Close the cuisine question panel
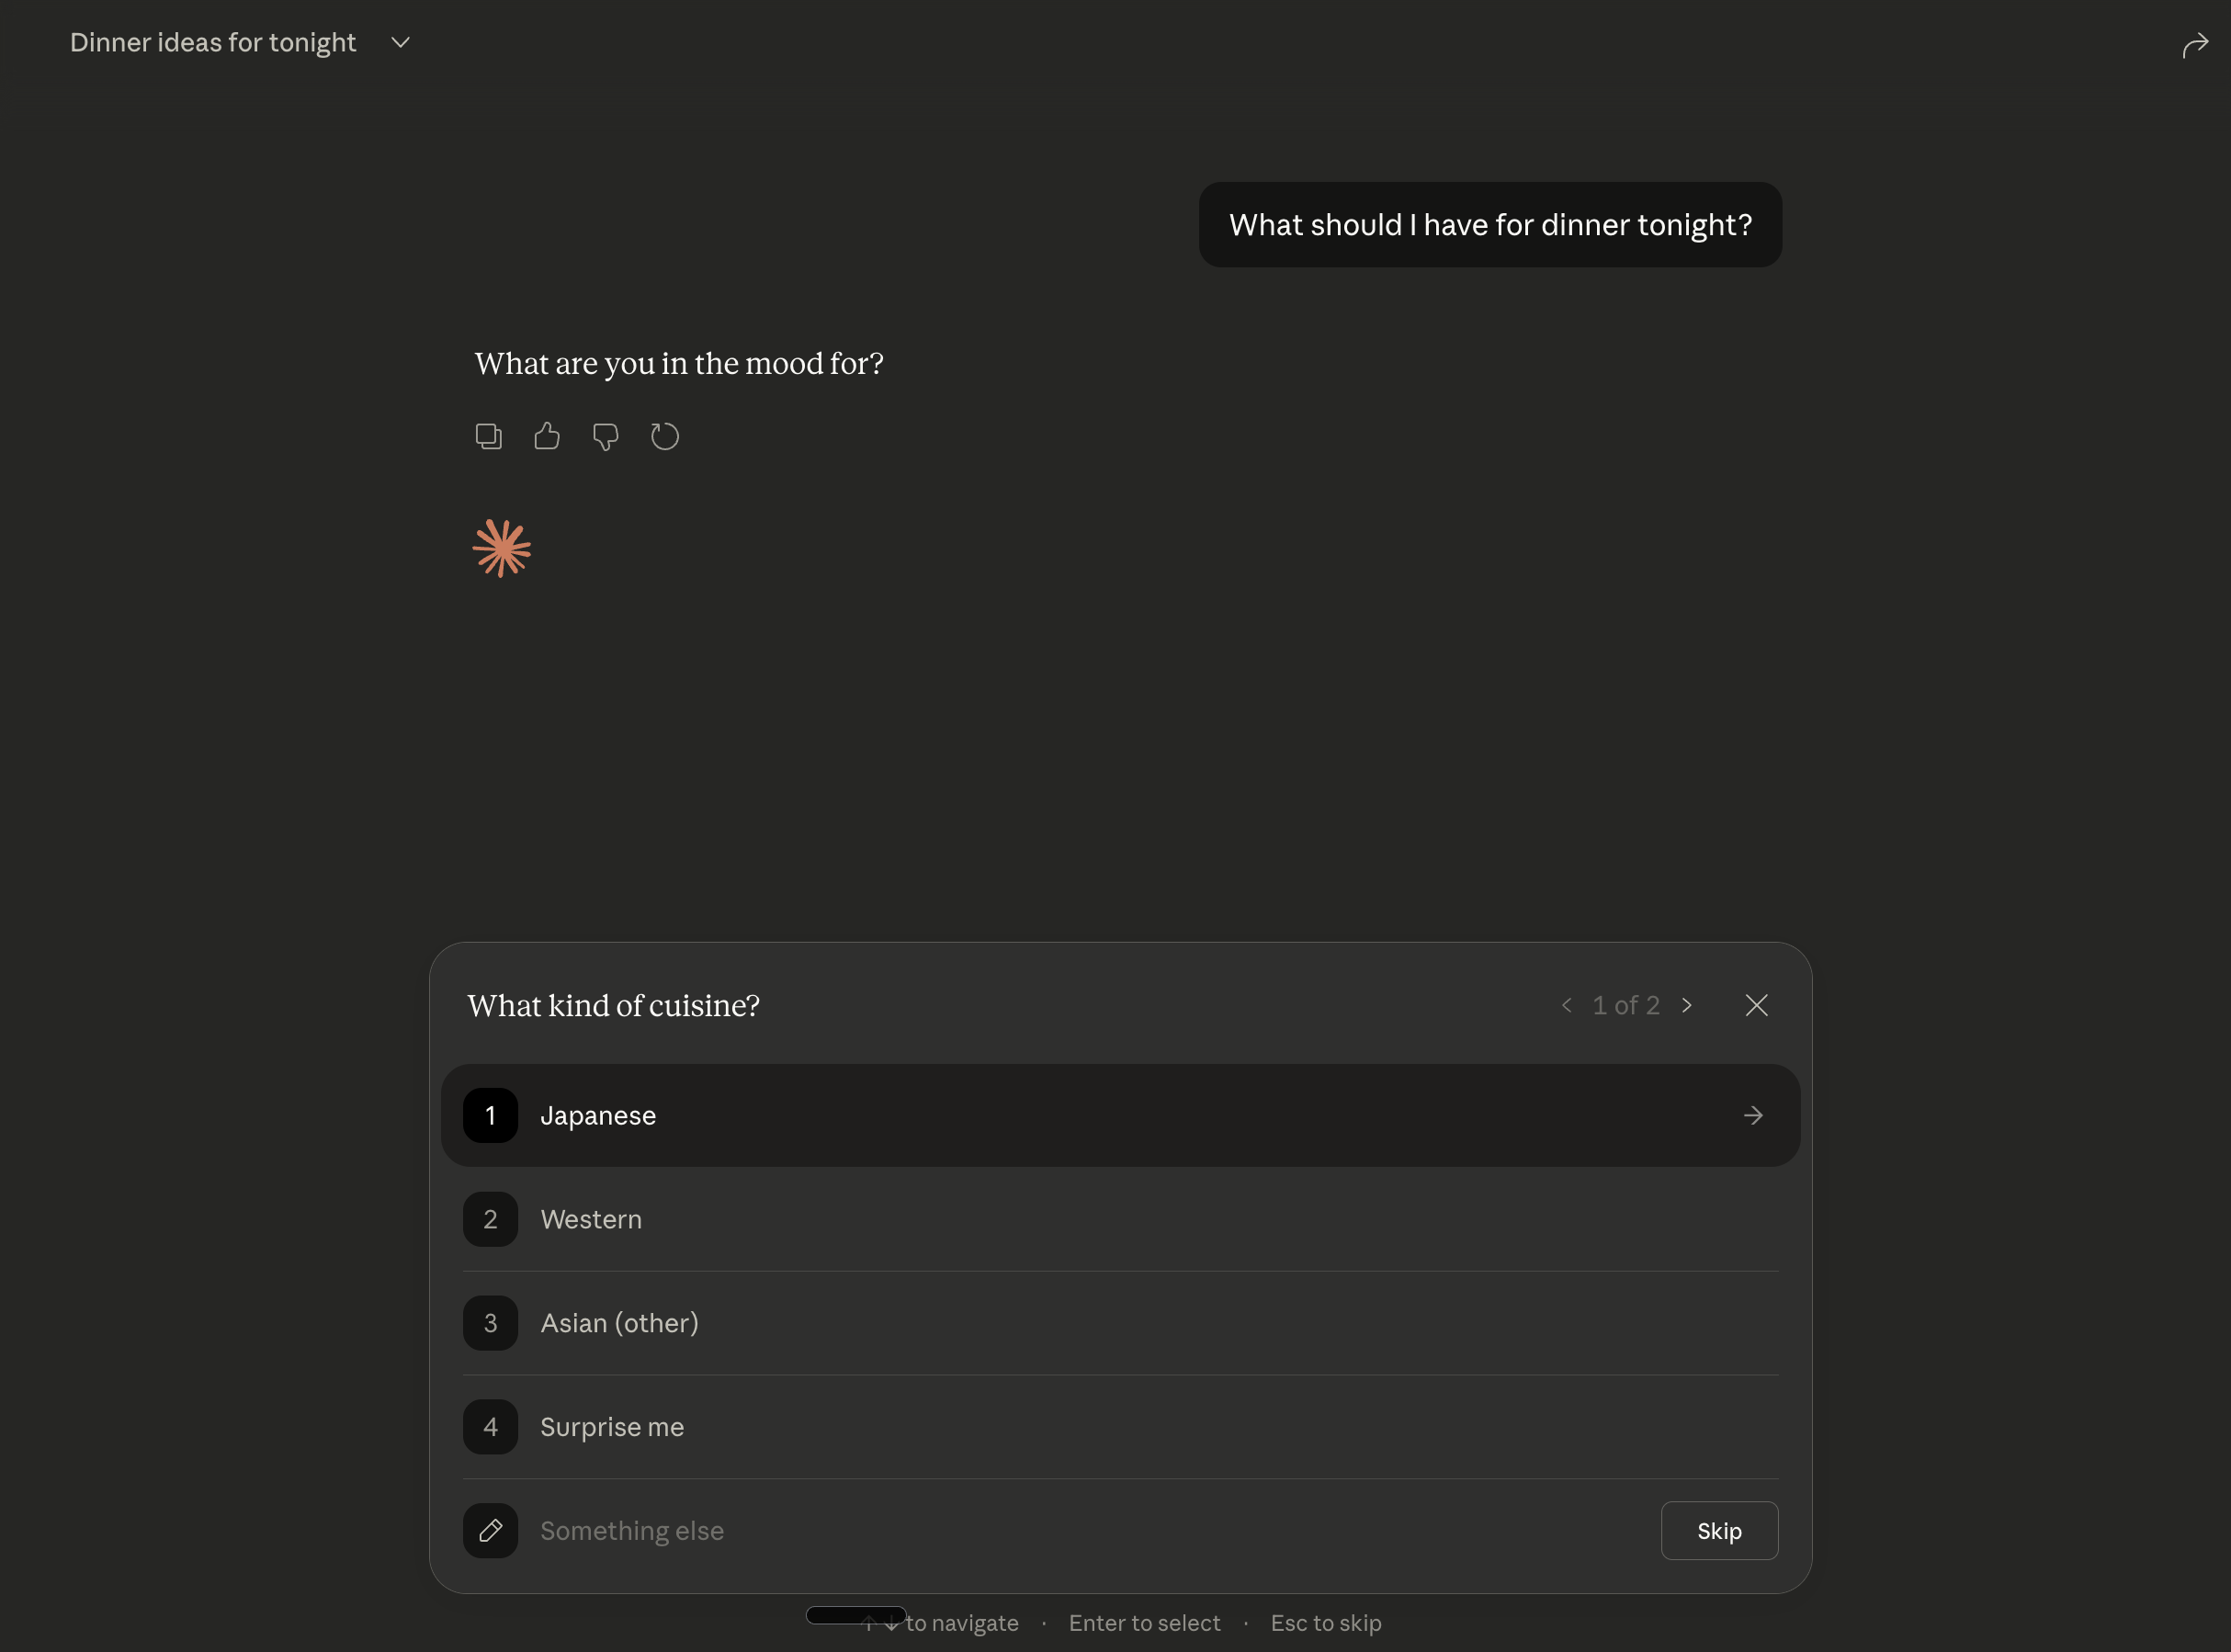This screenshot has width=2231, height=1652. pyautogui.click(x=1757, y=1005)
